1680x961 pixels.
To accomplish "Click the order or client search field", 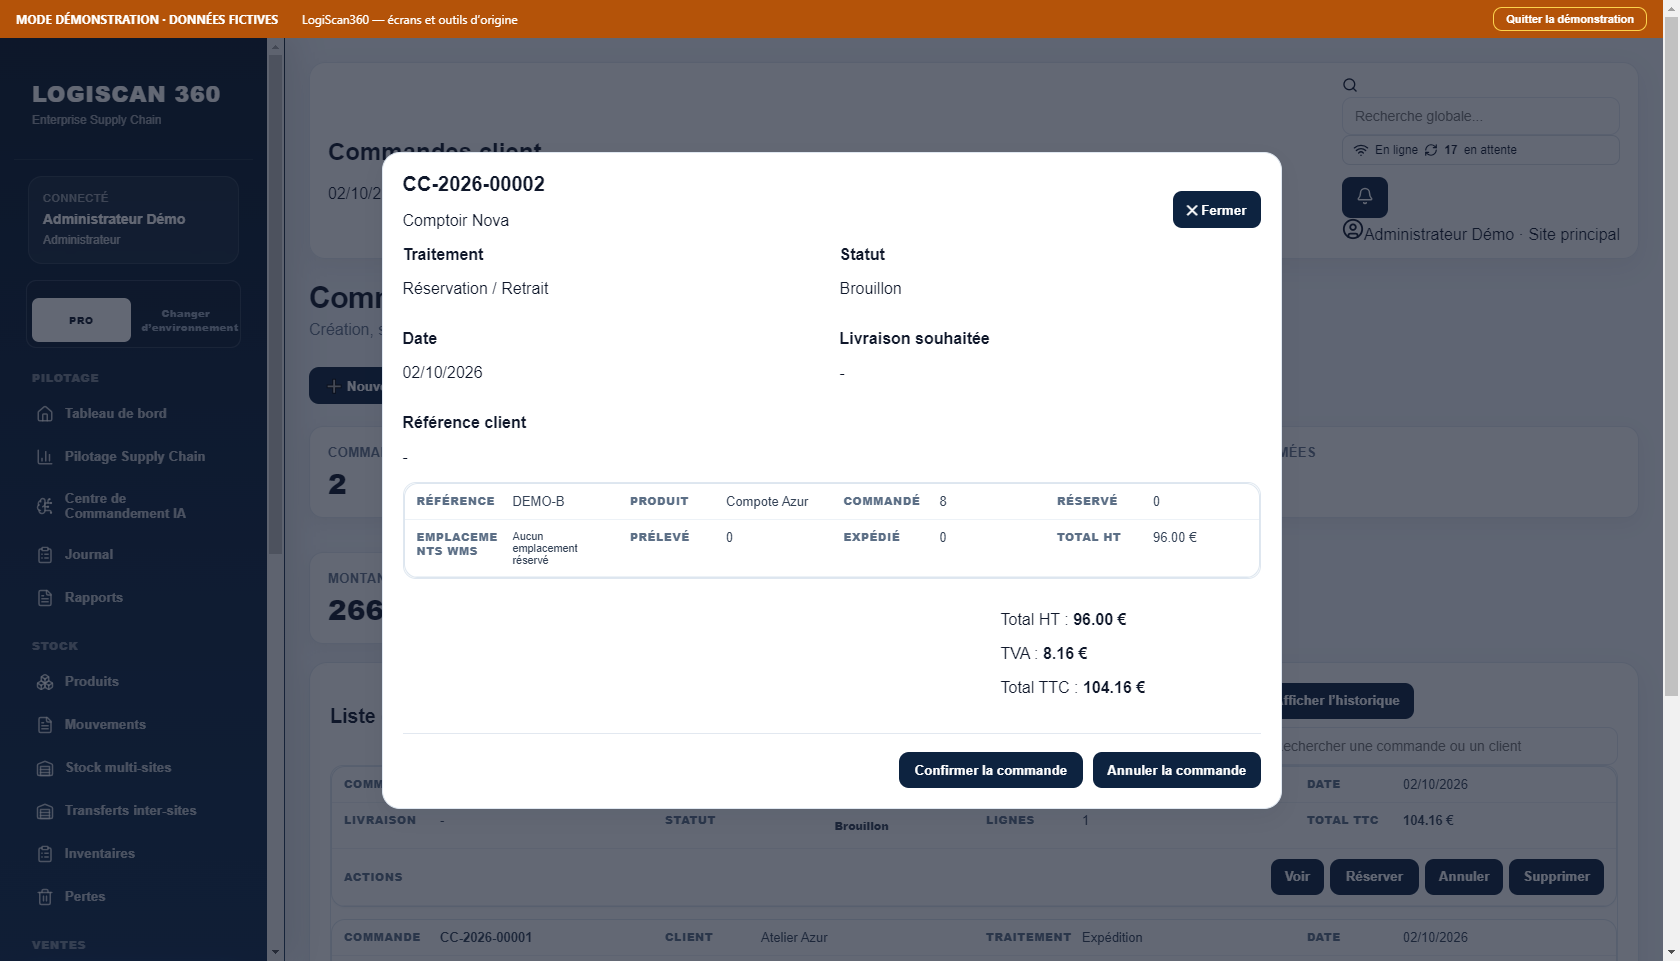I will click(x=1448, y=746).
